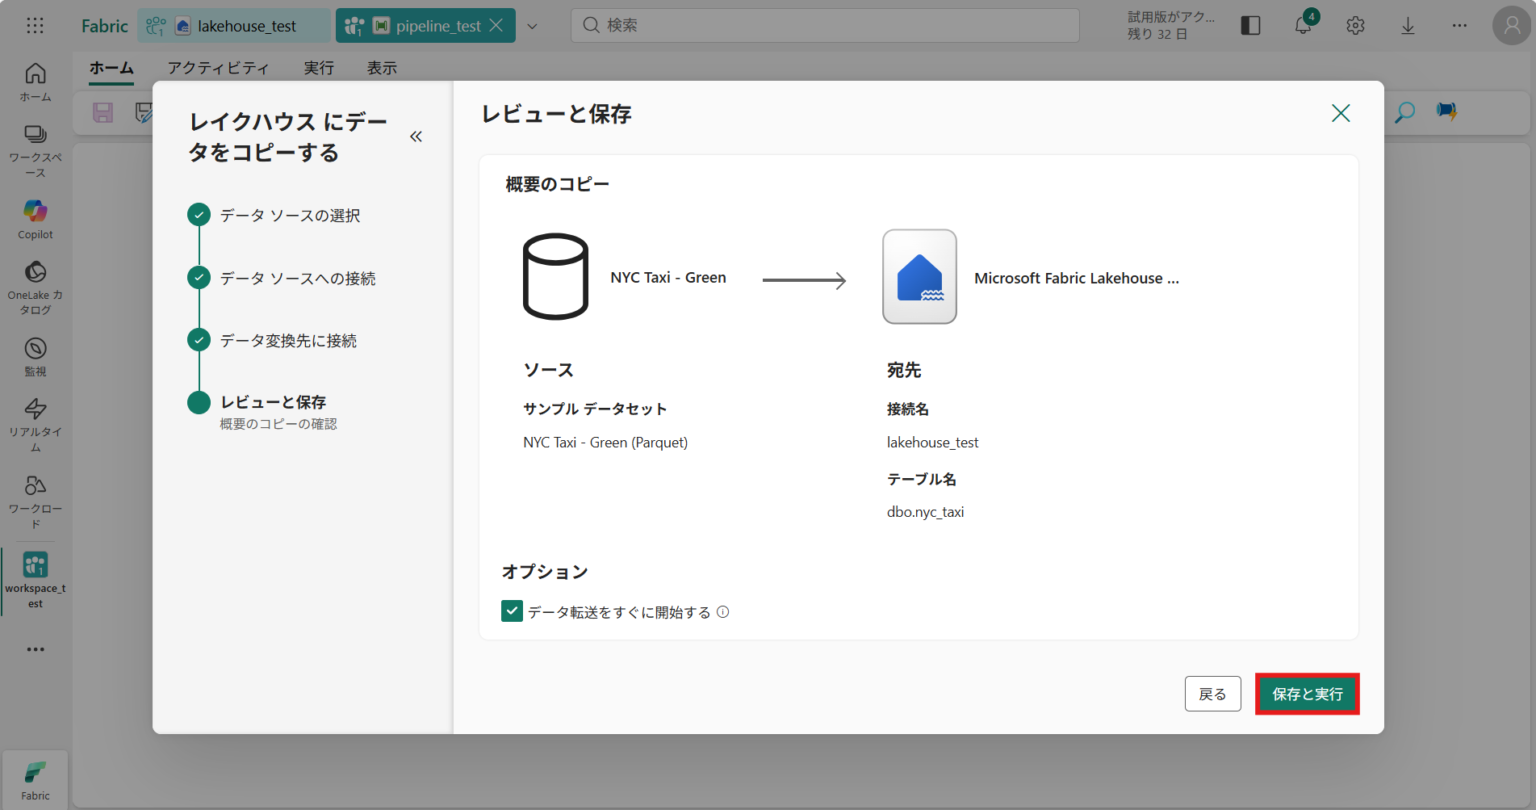
Task: Select the ホーム ribbon tab
Action: (x=111, y=68)
